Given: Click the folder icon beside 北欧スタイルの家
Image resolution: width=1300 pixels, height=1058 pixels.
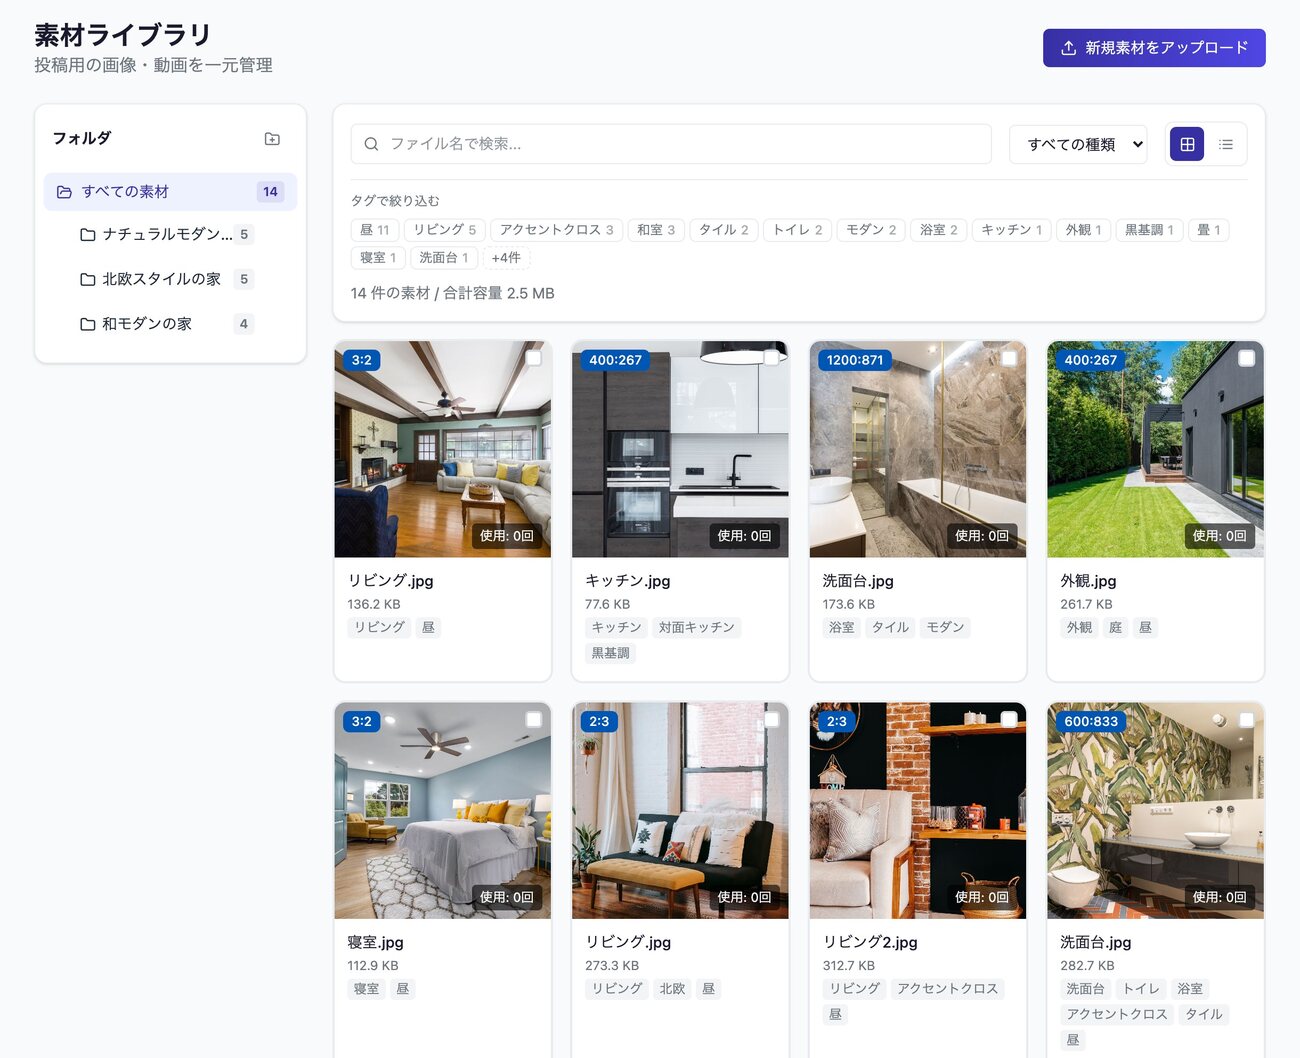Looking at the screenshot, I should [x=88, y=279].
